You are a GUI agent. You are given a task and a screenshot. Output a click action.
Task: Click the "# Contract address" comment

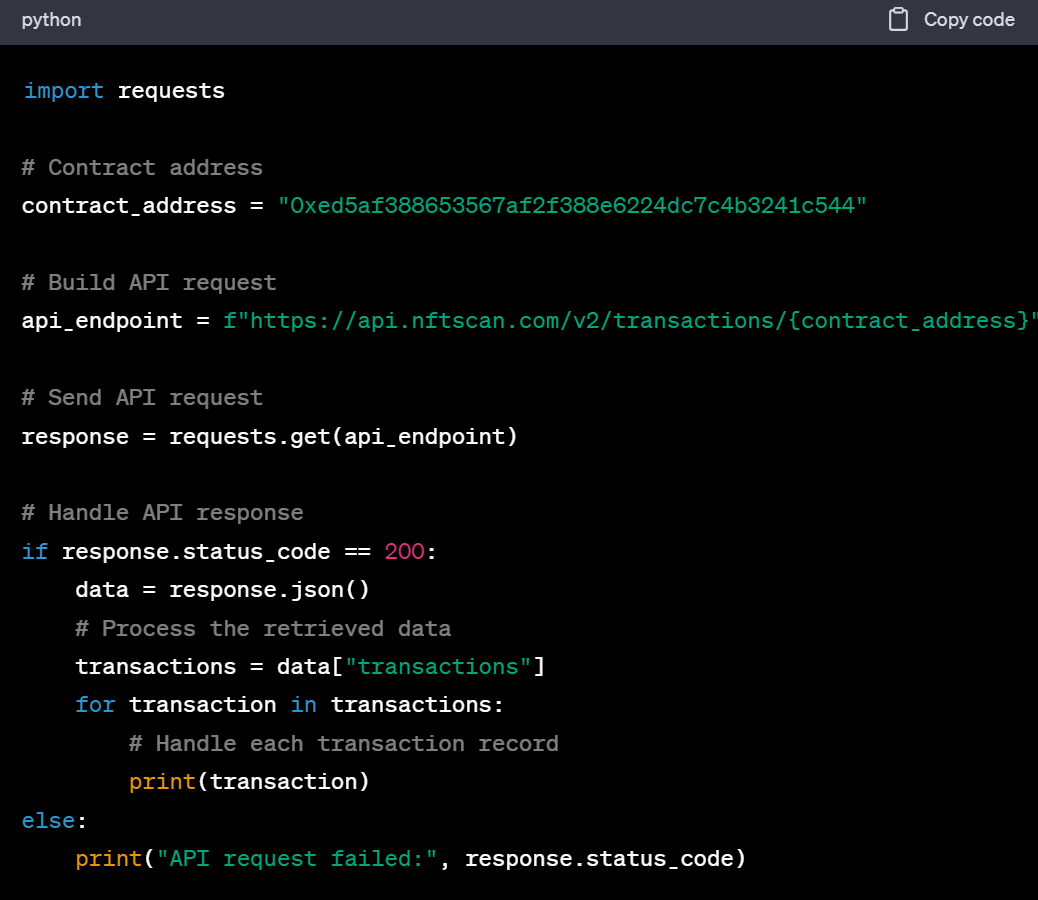pos(142,168)
